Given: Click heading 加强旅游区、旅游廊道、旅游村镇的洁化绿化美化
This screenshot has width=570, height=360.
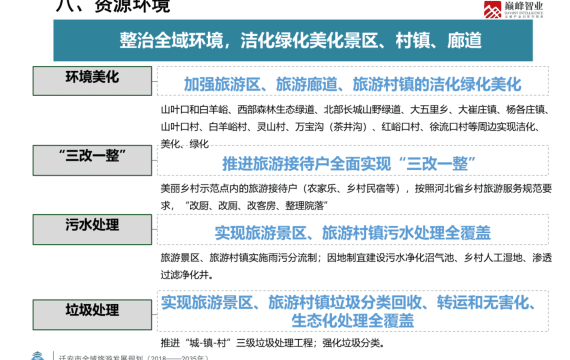Looking at the screenshot, I should 353,84.
